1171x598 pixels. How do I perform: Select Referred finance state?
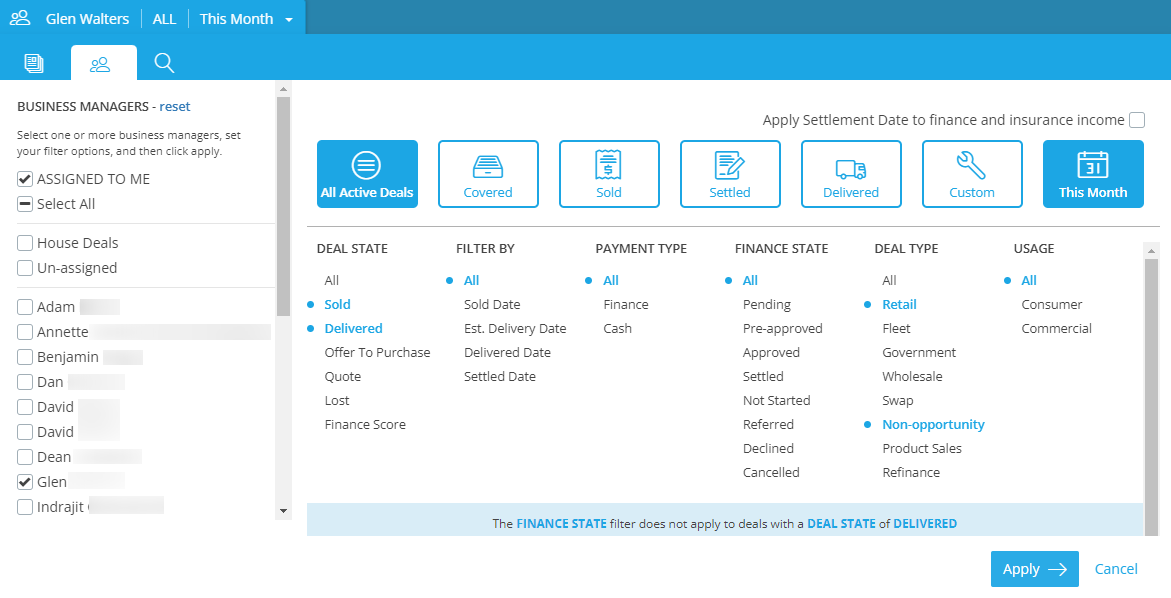[768, 424]
